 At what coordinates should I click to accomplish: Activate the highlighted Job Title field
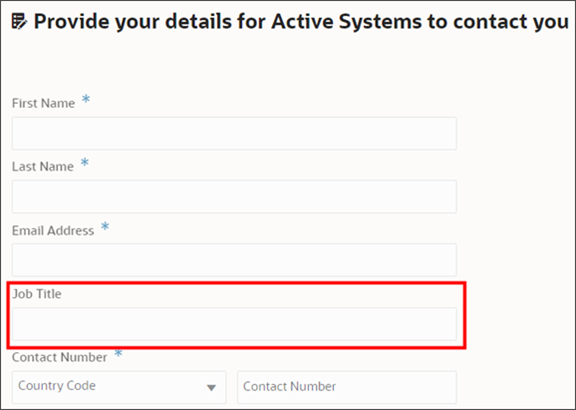pos(234,324)
